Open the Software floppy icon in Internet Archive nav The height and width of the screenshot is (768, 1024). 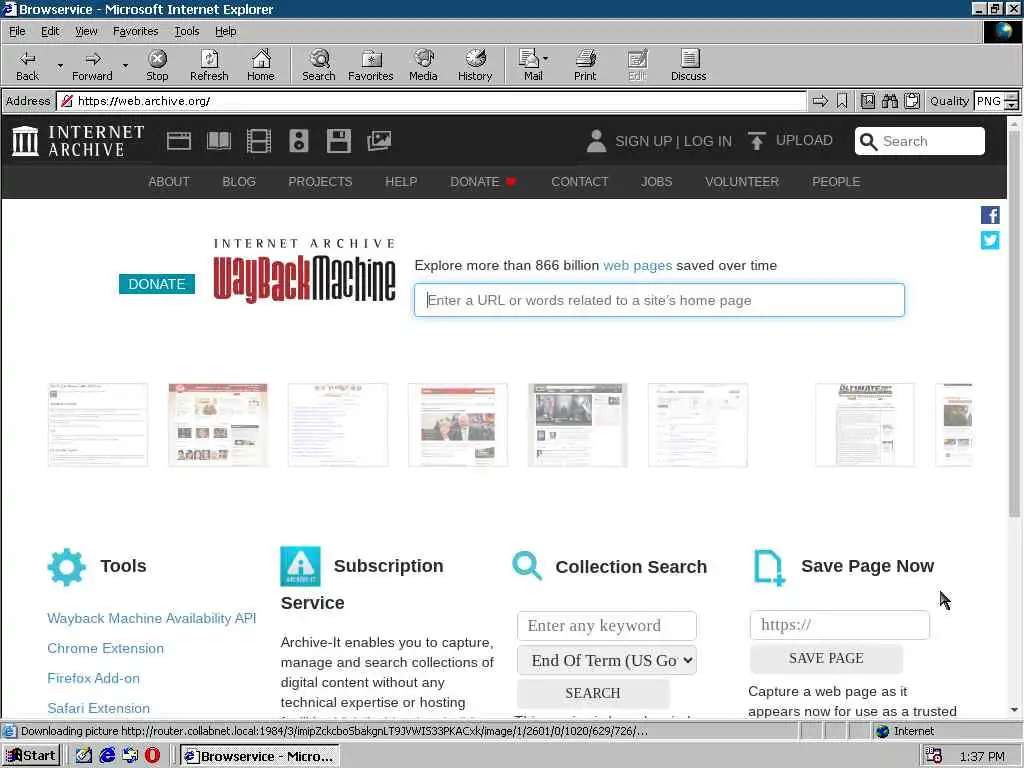click(x=338, y=141)
